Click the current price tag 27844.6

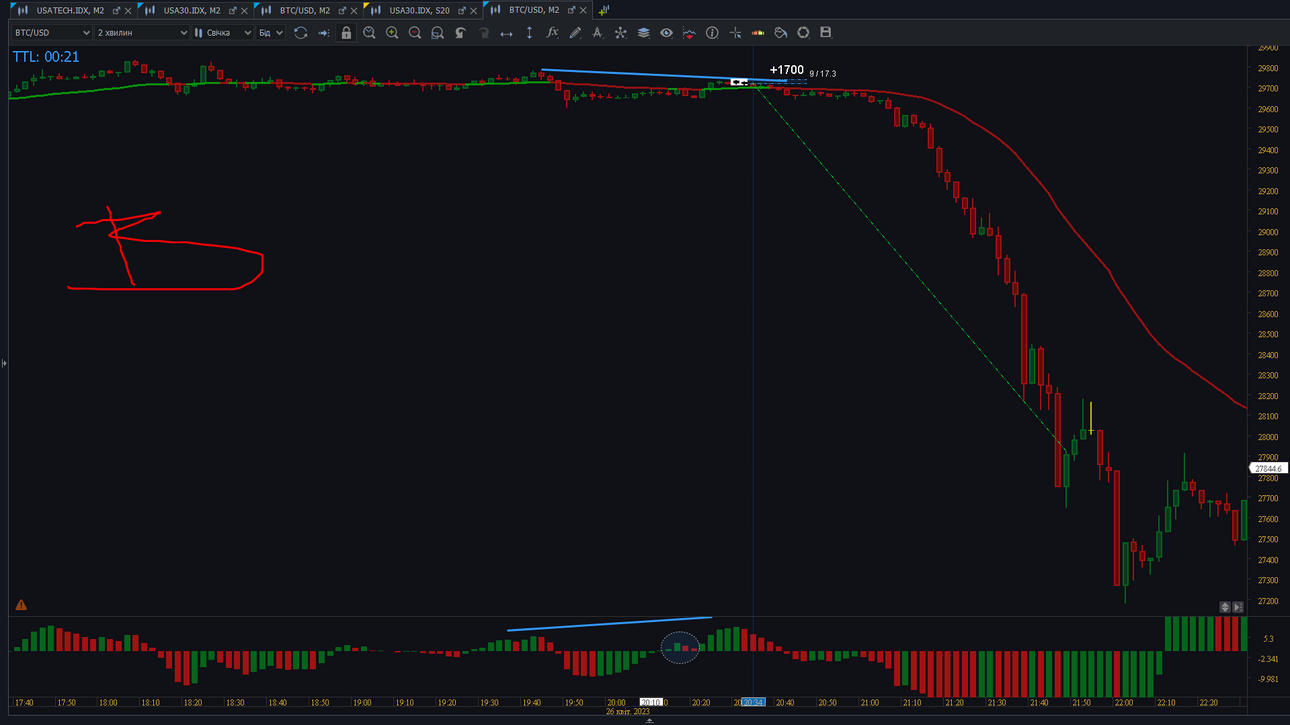1267,468
